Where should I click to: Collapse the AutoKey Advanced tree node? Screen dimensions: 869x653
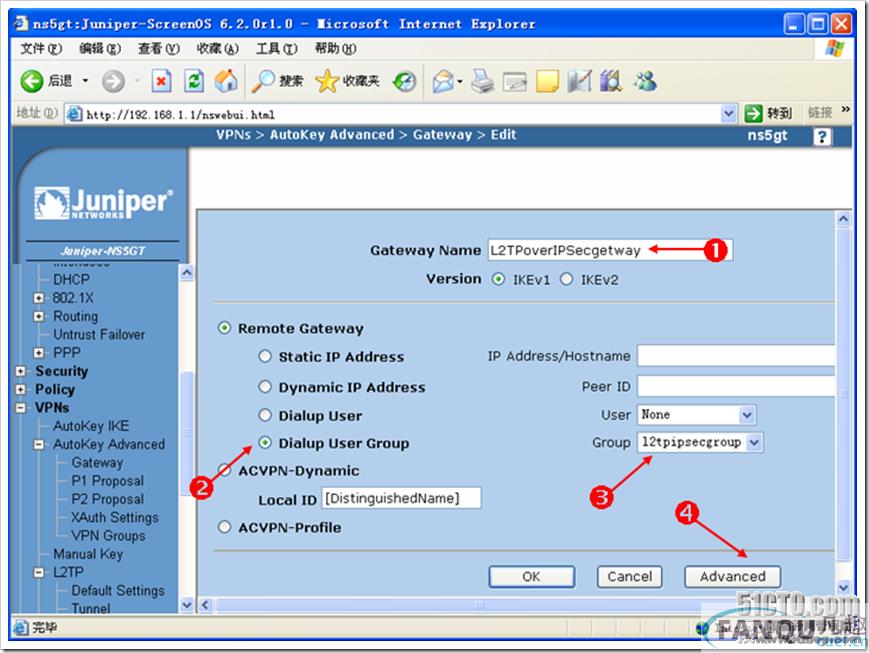coord(38,445)
